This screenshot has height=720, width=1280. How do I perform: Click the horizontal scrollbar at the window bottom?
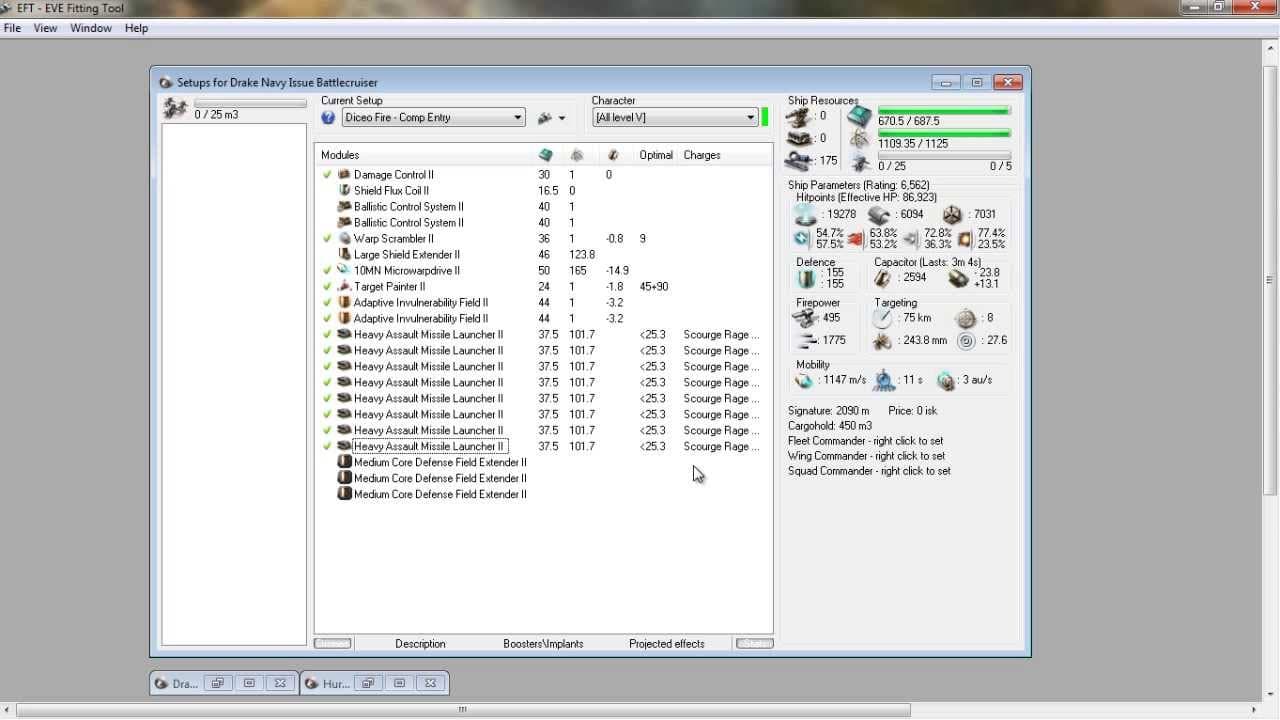point(463,710)
